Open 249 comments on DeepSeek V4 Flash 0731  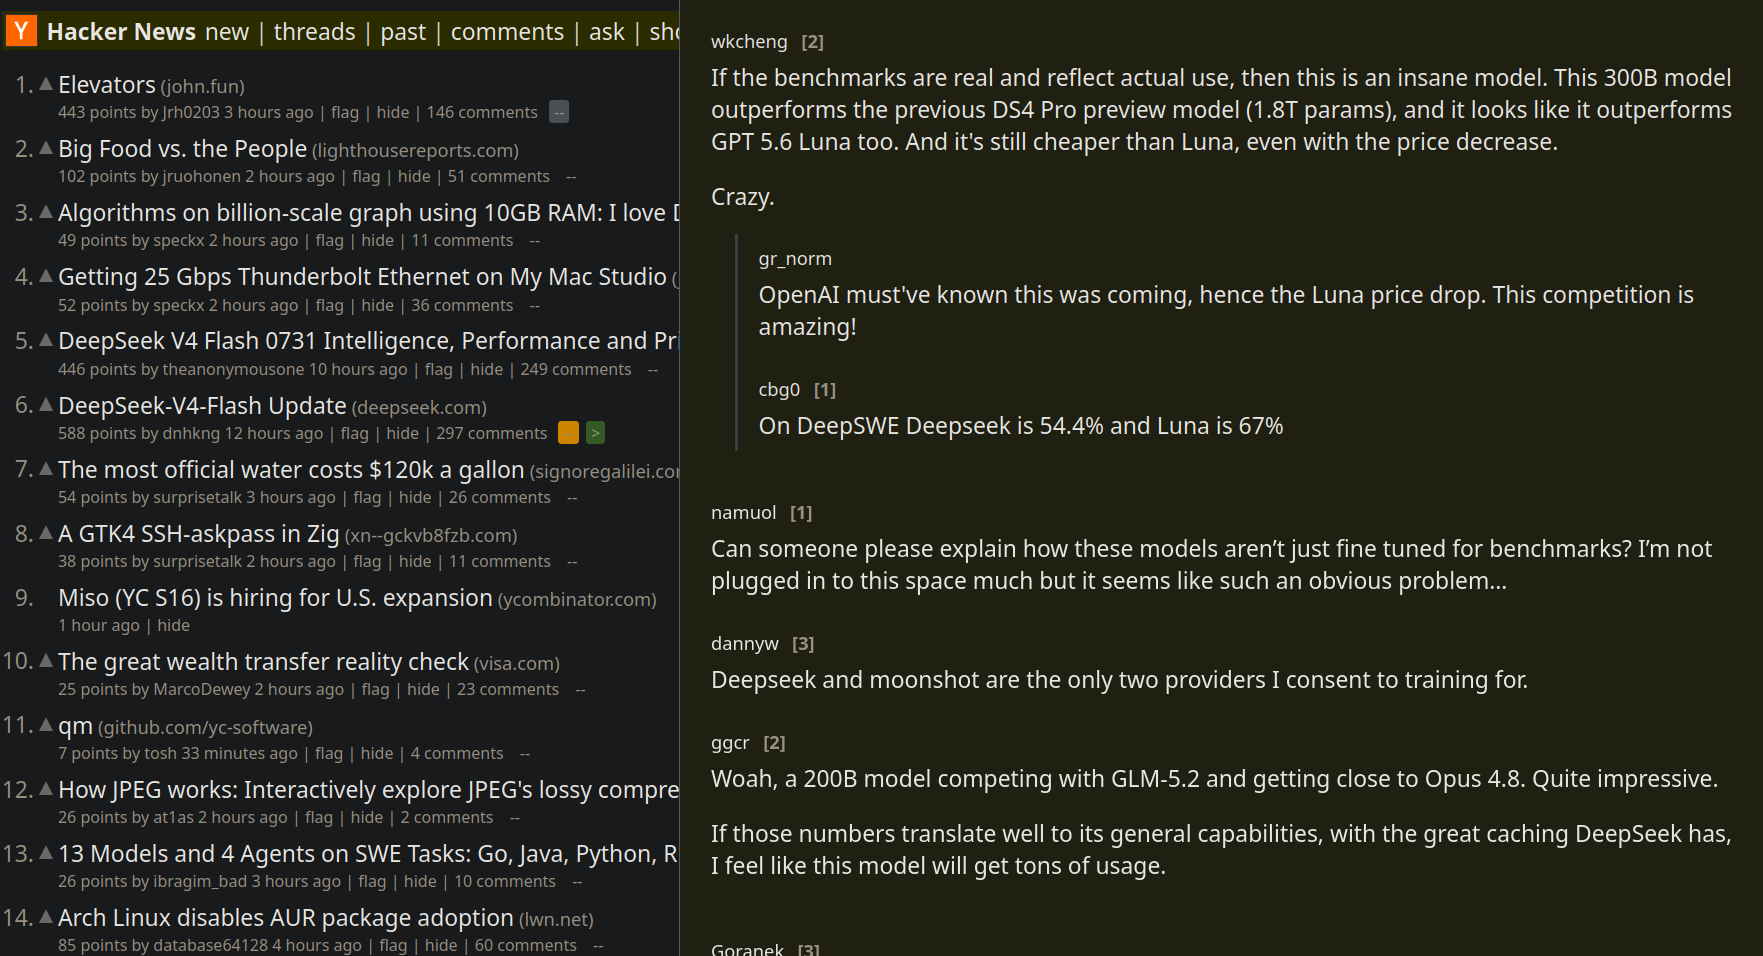[x=576, y=369]
